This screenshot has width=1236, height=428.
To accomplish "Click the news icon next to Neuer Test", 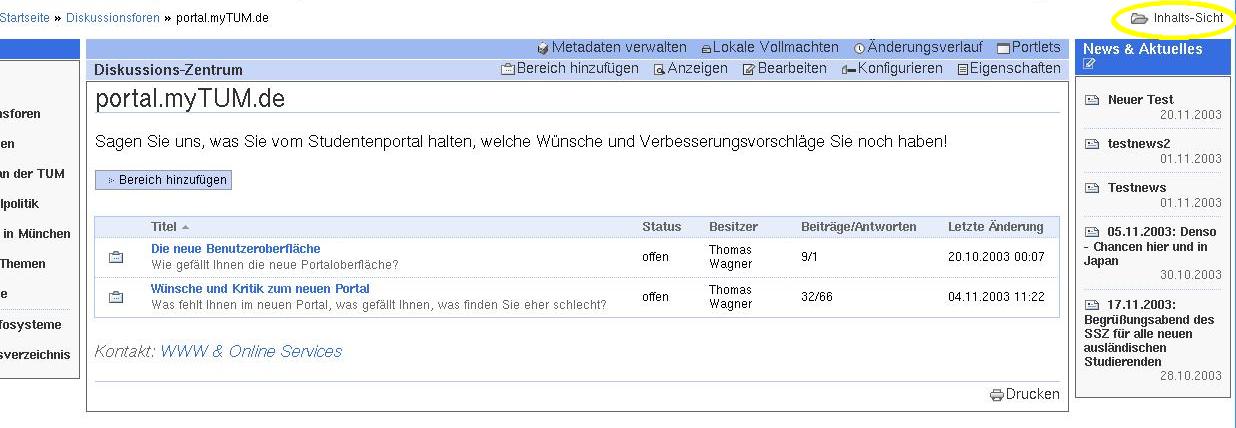I will (x=1092, y=100).
